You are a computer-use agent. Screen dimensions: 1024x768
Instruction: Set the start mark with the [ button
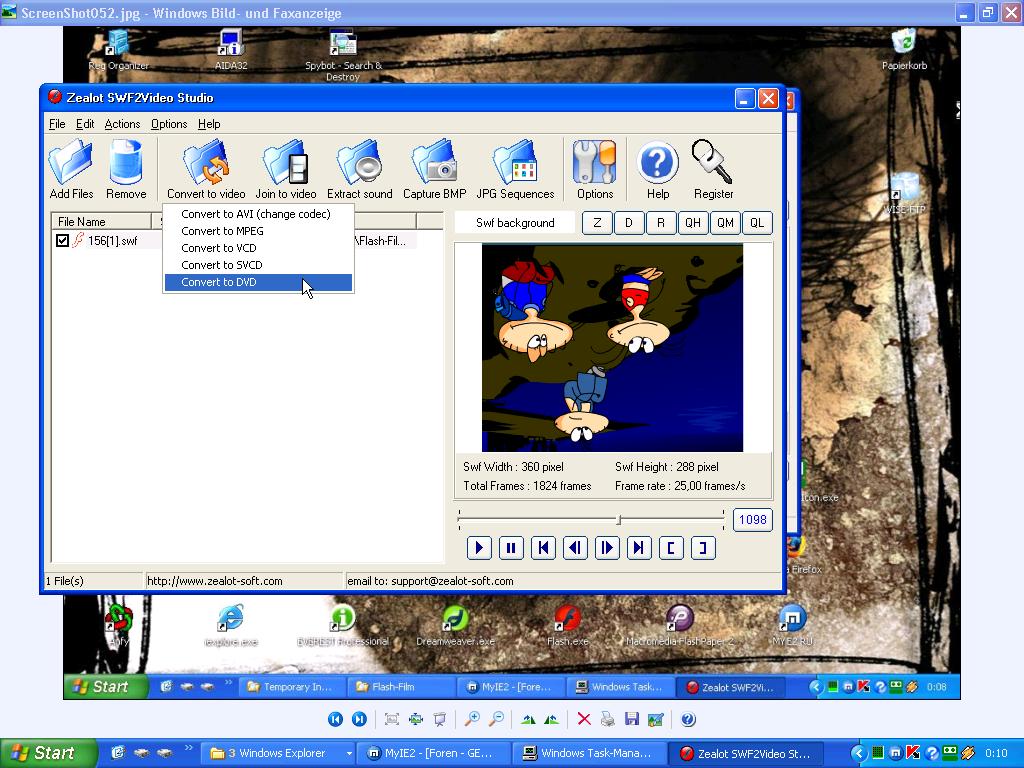click(x=671, y=547)
